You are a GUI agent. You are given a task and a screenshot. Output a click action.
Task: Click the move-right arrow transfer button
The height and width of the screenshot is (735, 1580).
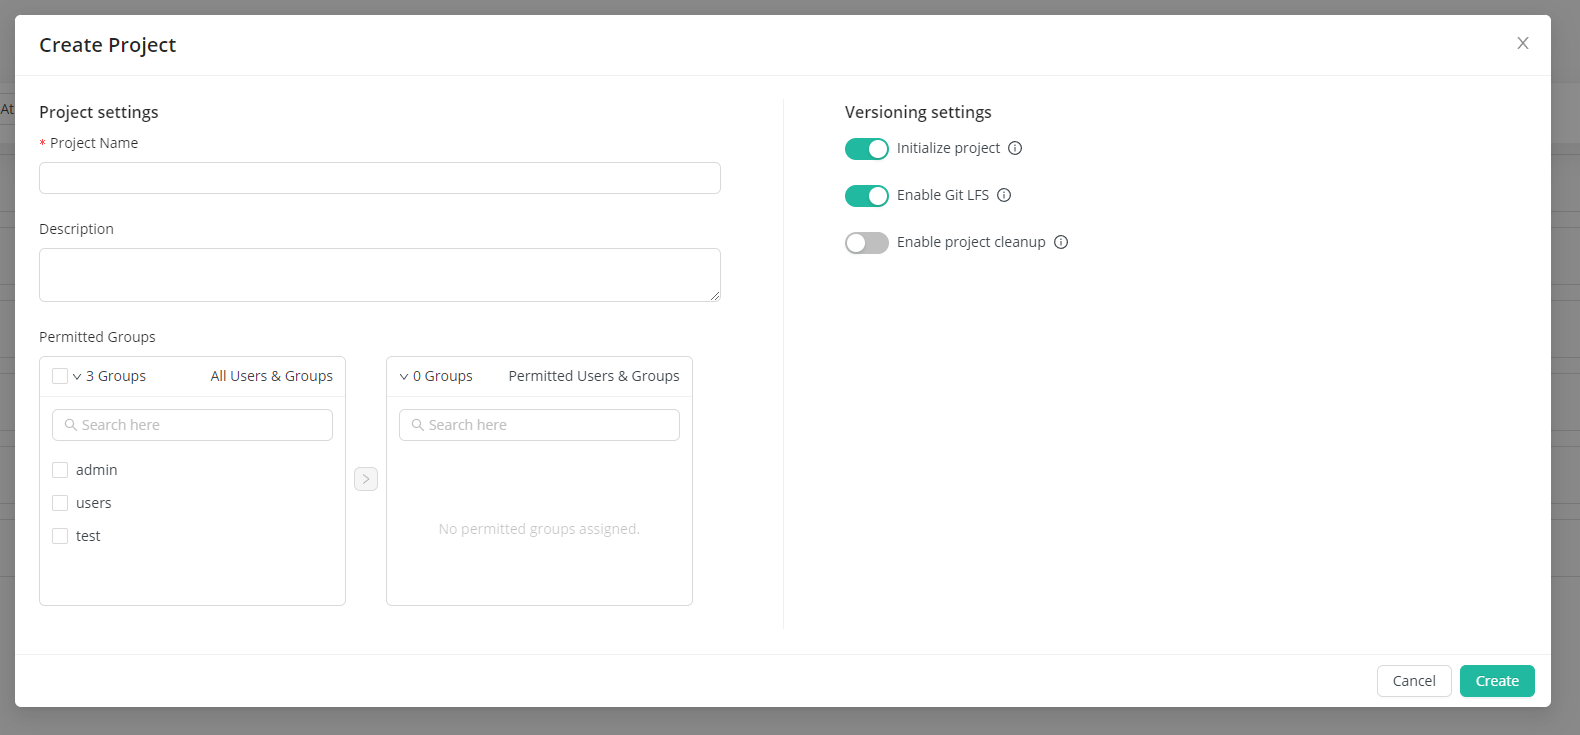(366, 479)
